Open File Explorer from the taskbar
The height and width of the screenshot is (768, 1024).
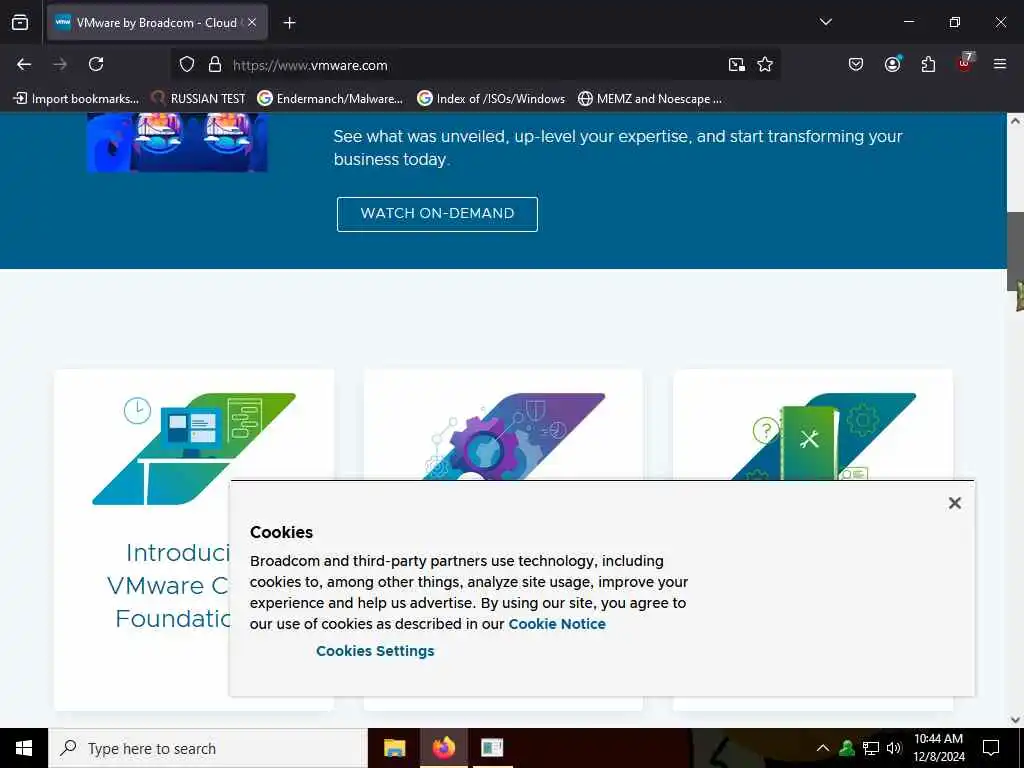[x=394, y=748]
